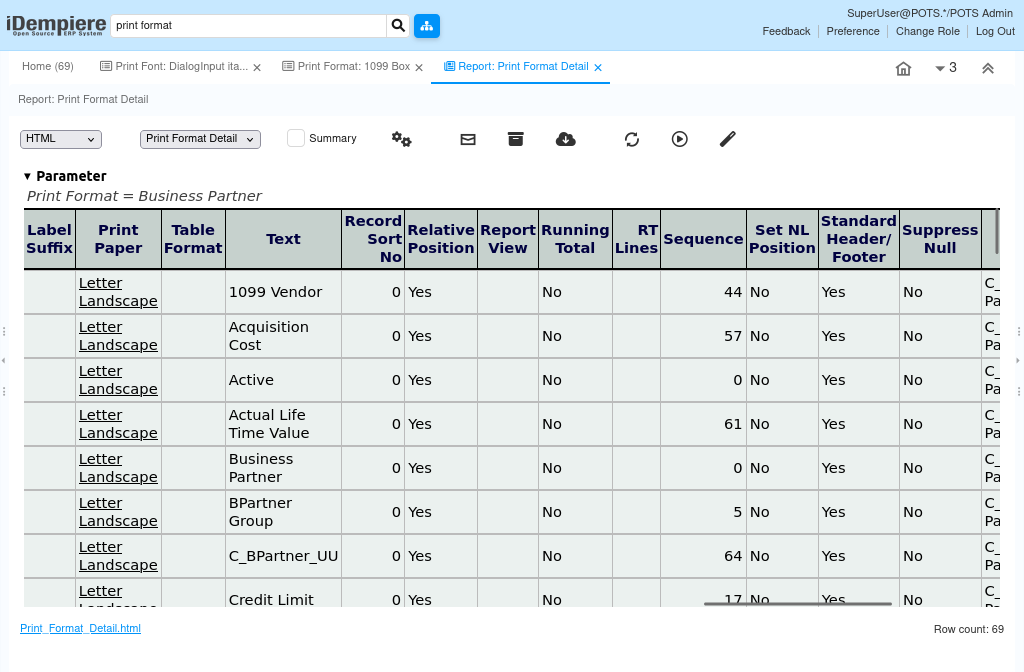Click the C_BPartner_UU text cell
This screenshot has height=672, width=1024.
pyautogui.click(x=283, y=556)
